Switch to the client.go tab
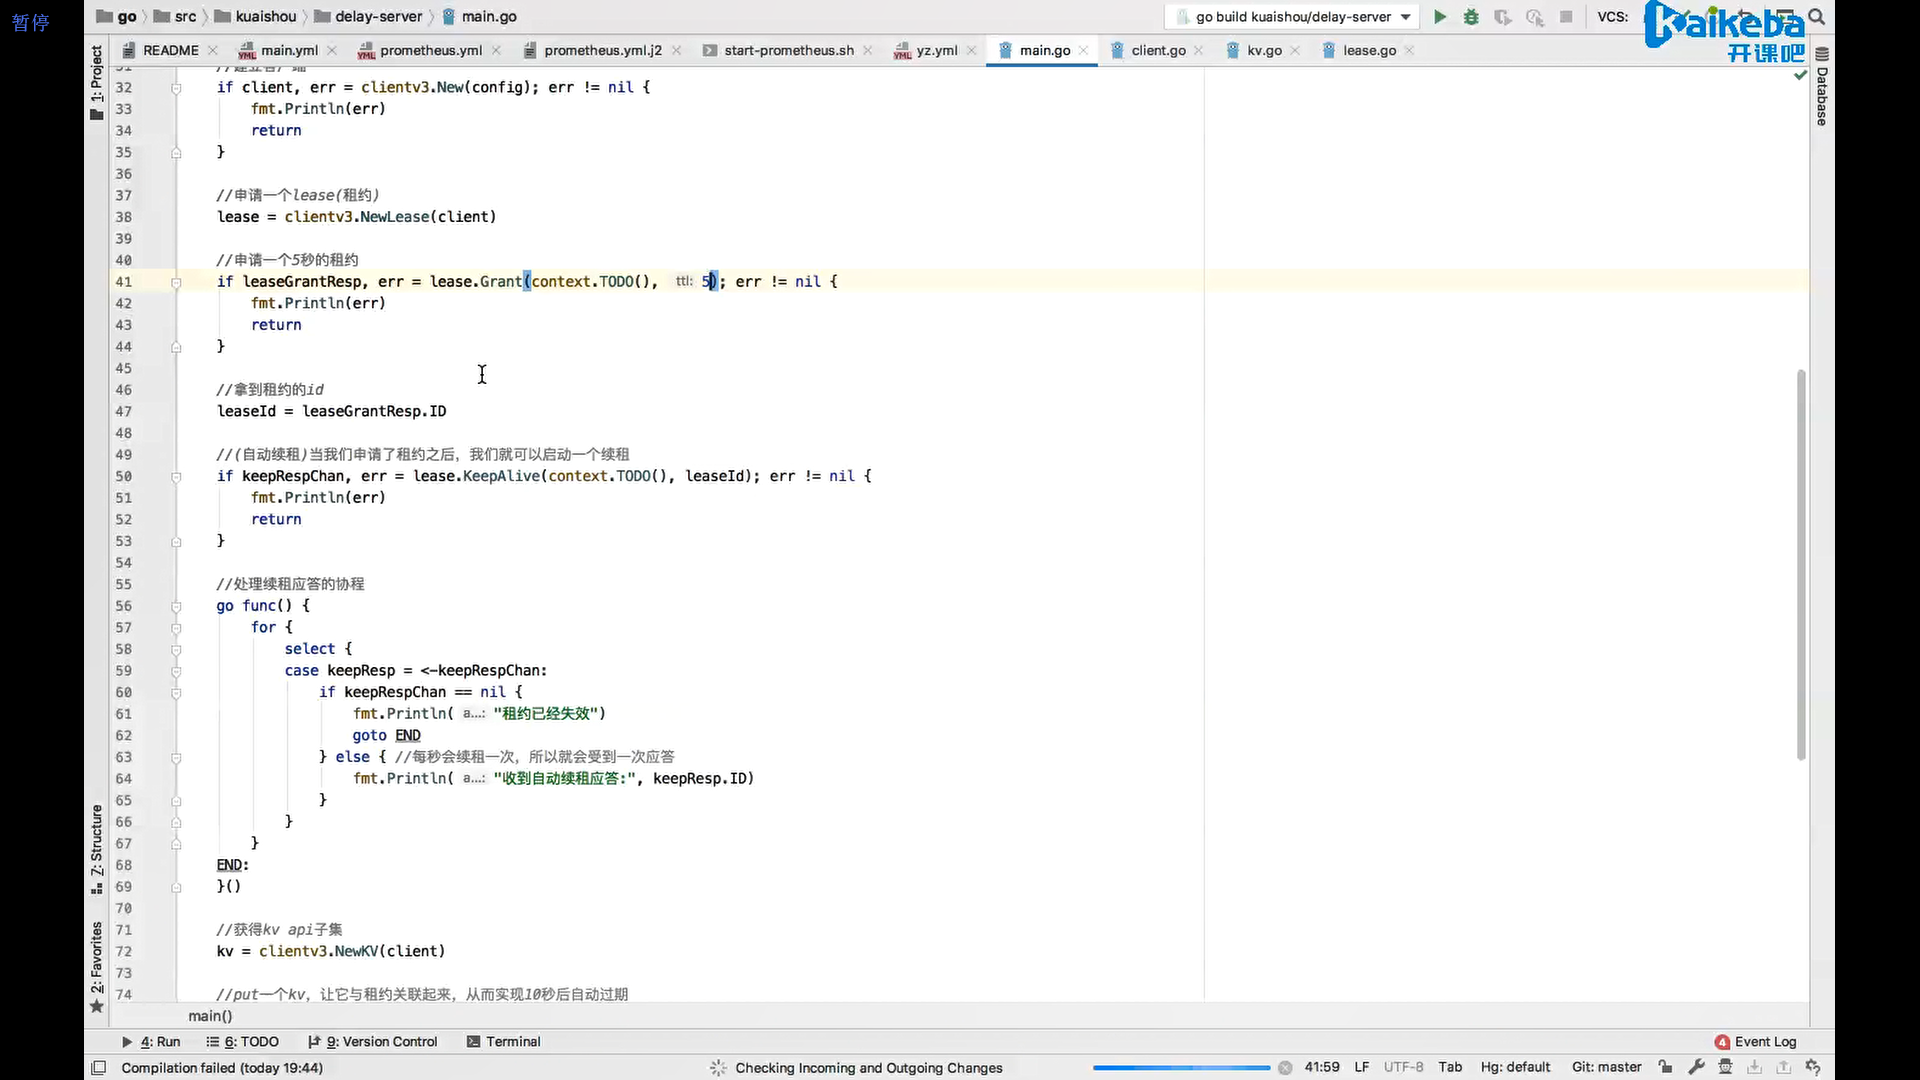Screen dimensions: 1920x1080 [x=1158, y=50]
